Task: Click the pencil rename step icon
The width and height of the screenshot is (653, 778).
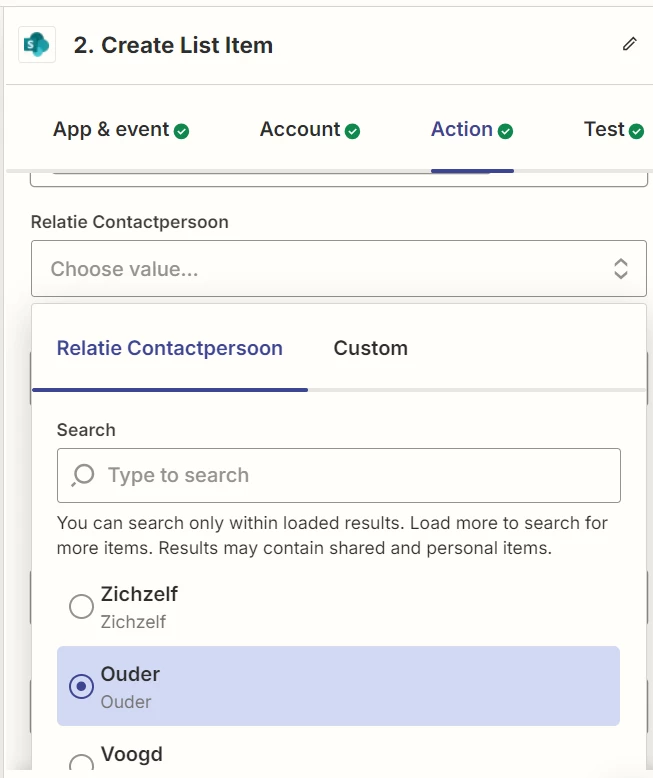Action: click(x=629, y=44)
